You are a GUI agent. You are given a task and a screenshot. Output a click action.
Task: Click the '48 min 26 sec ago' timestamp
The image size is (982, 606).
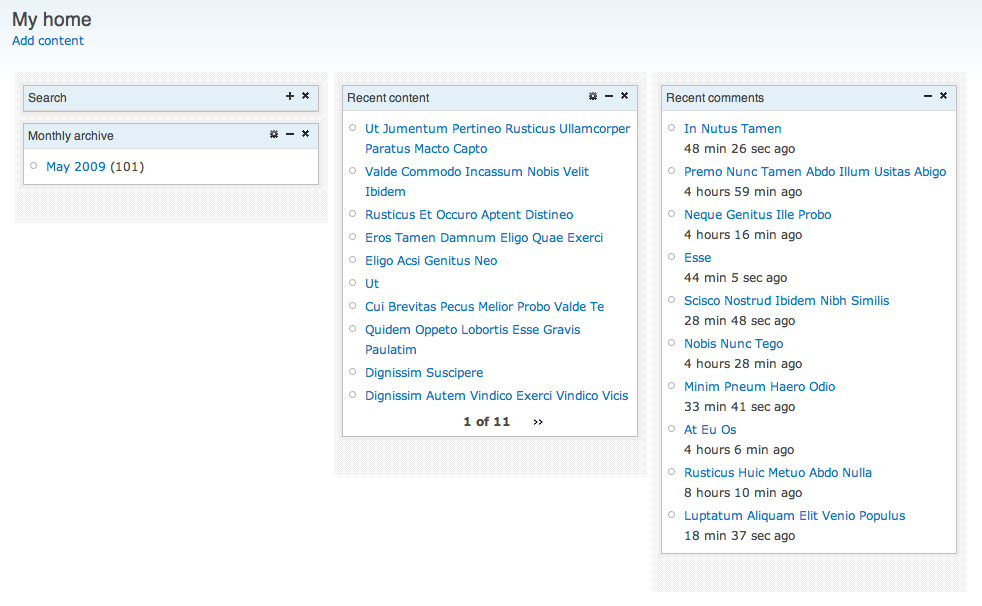pos(740,149)
